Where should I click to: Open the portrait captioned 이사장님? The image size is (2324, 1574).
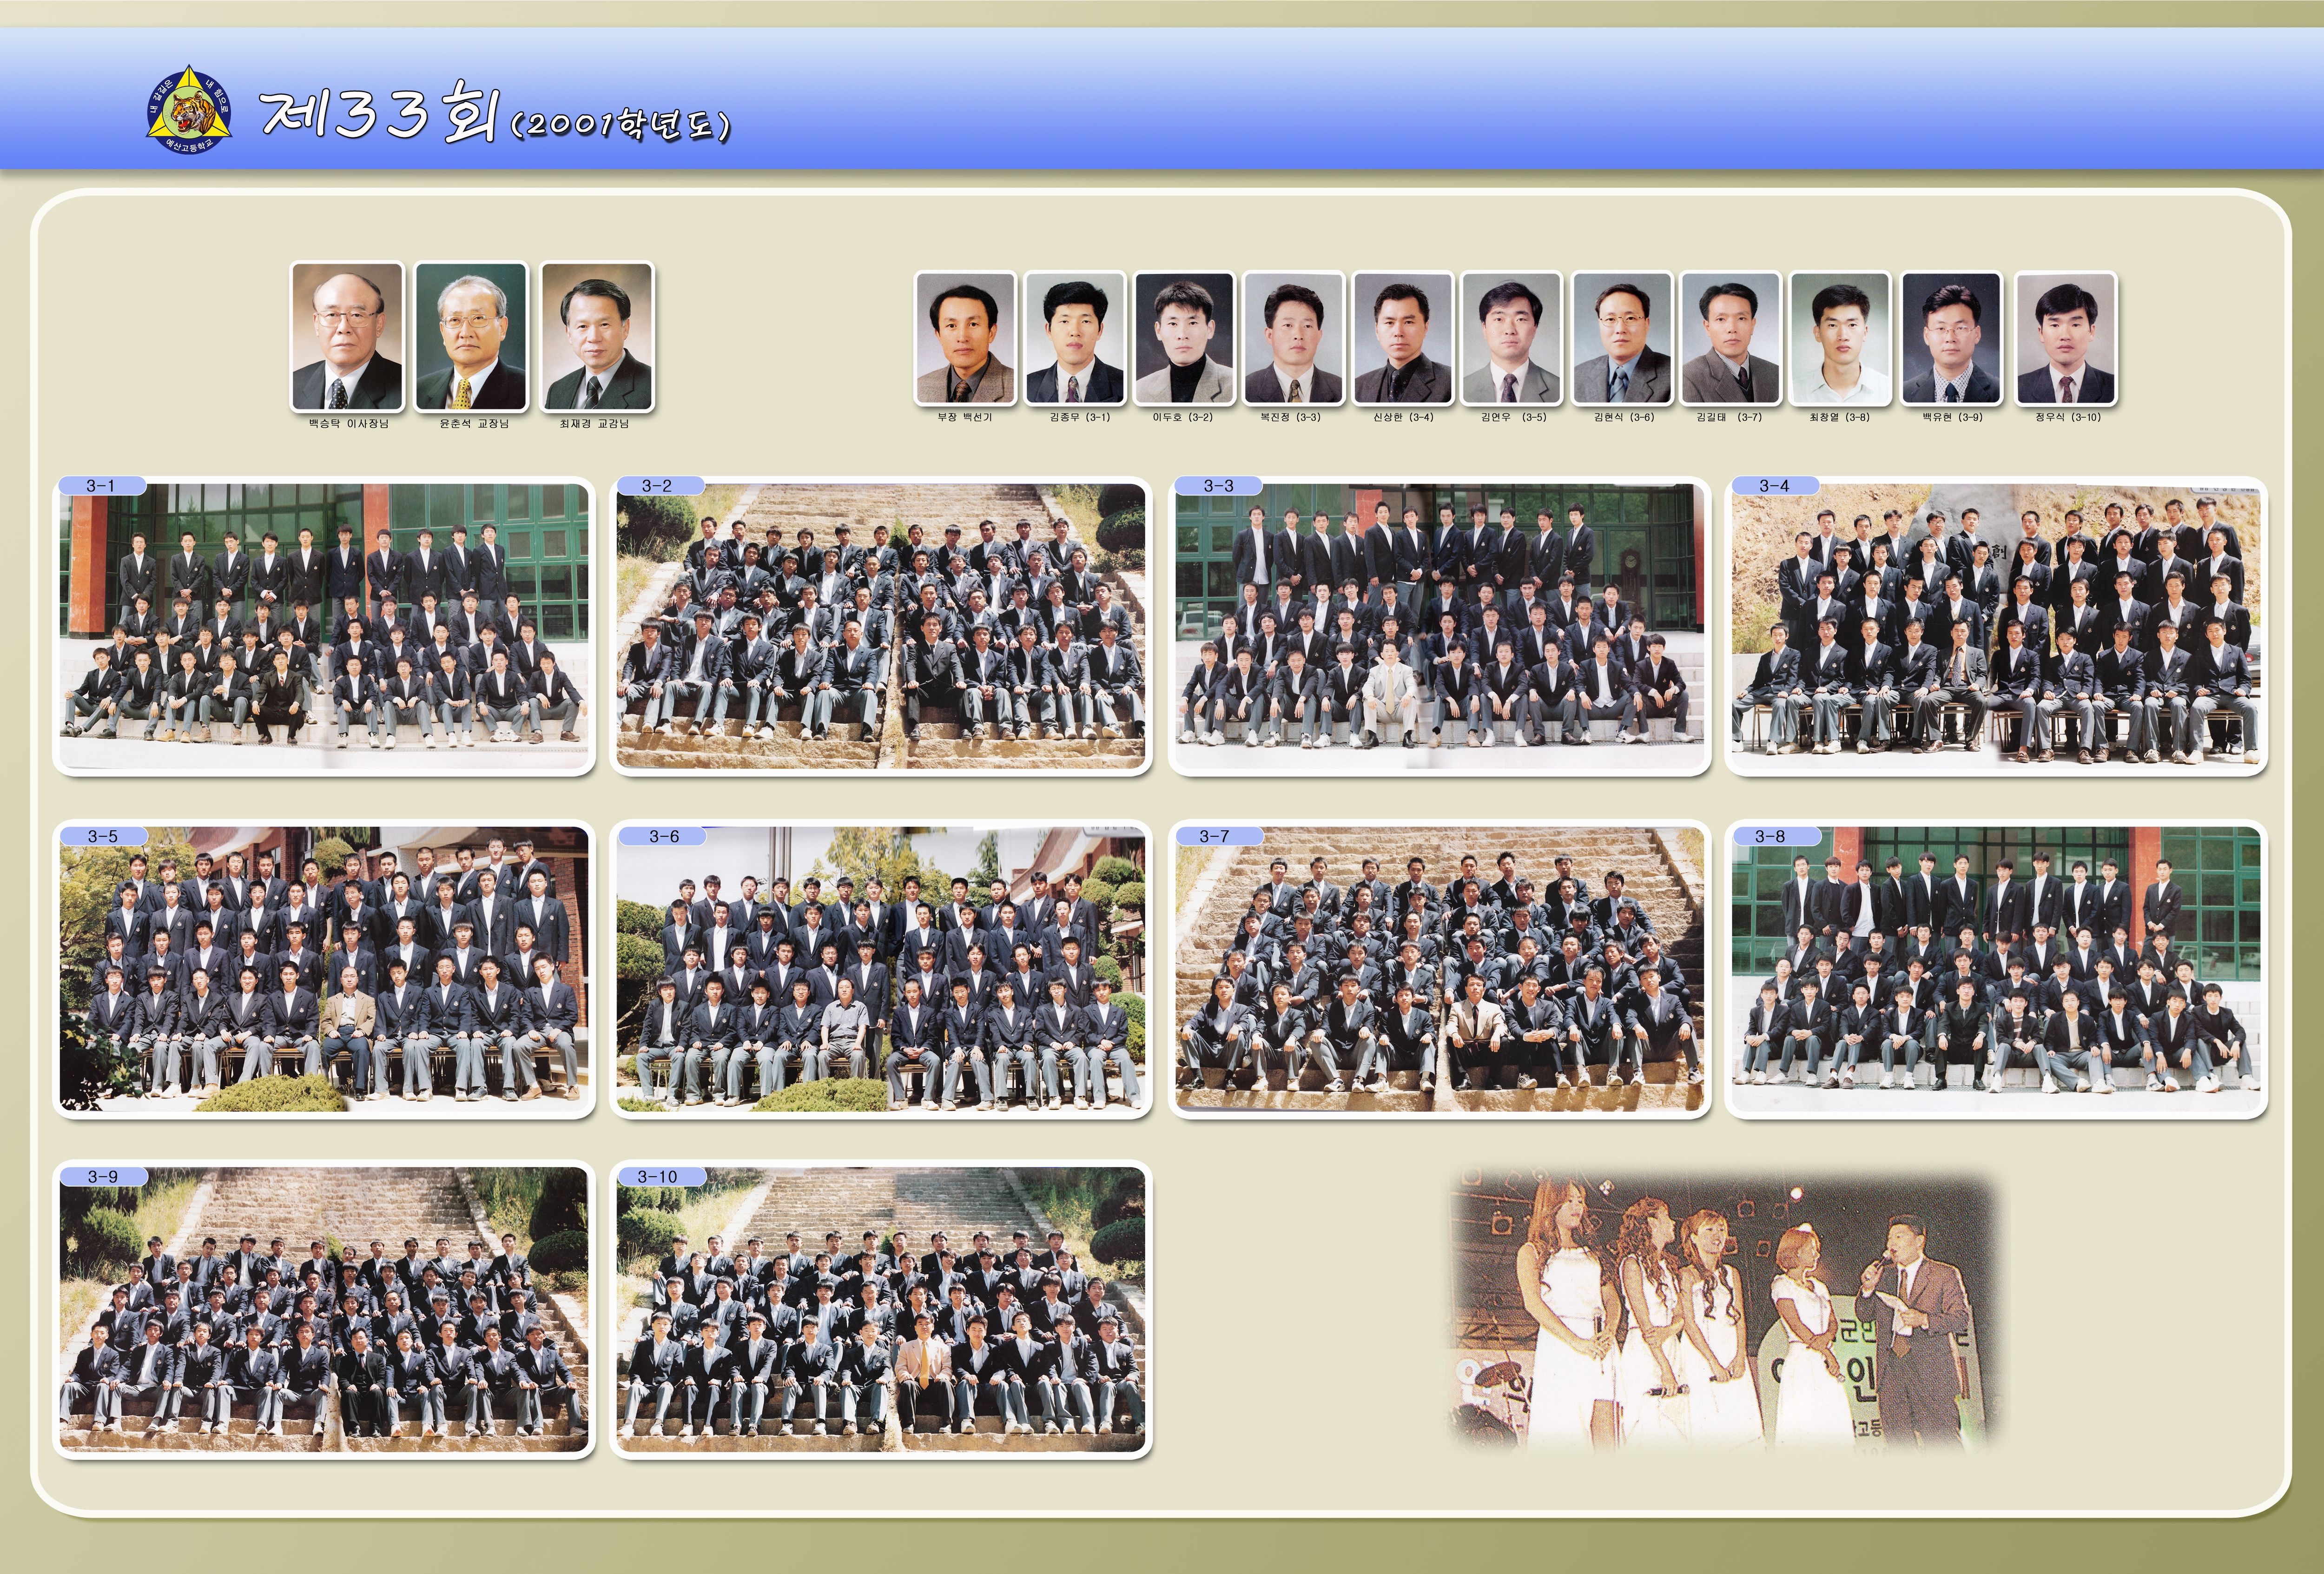click(x=347, y=335)
